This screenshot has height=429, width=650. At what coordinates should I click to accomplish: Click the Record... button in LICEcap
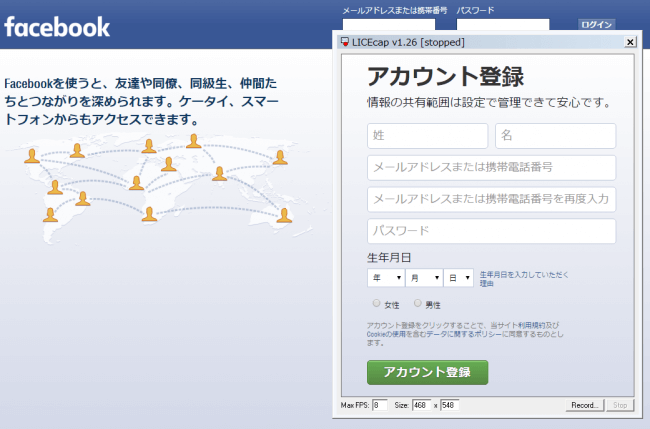pyautogui.click(x=585, y=405)
